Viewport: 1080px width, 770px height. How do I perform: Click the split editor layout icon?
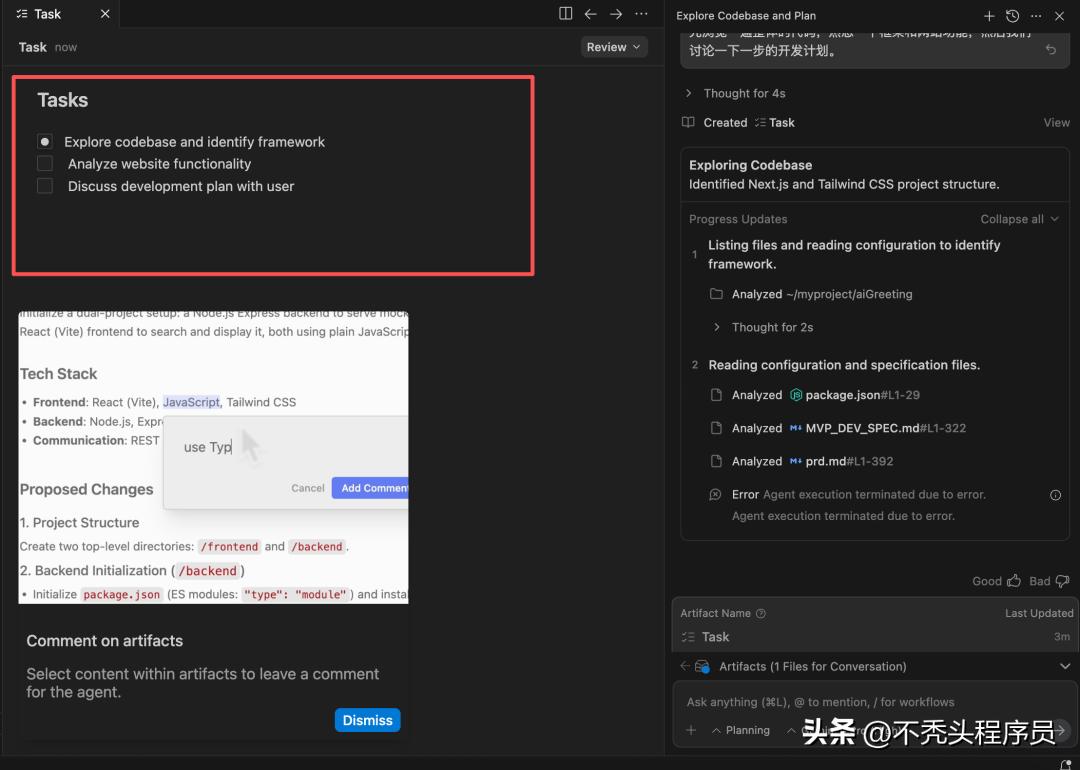click(566, 14)
